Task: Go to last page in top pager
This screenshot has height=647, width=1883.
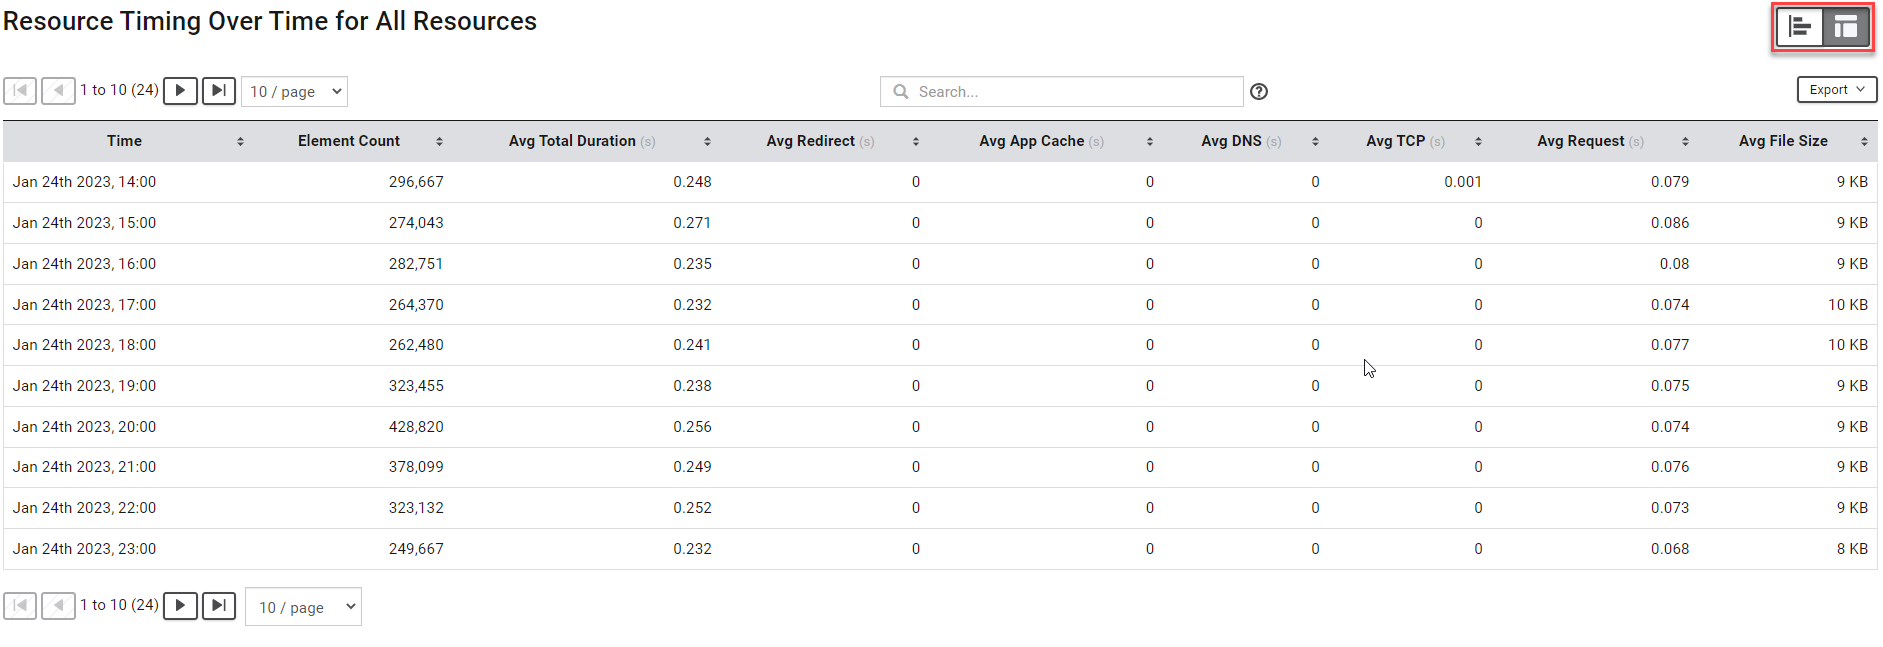Action: [219, 90]
